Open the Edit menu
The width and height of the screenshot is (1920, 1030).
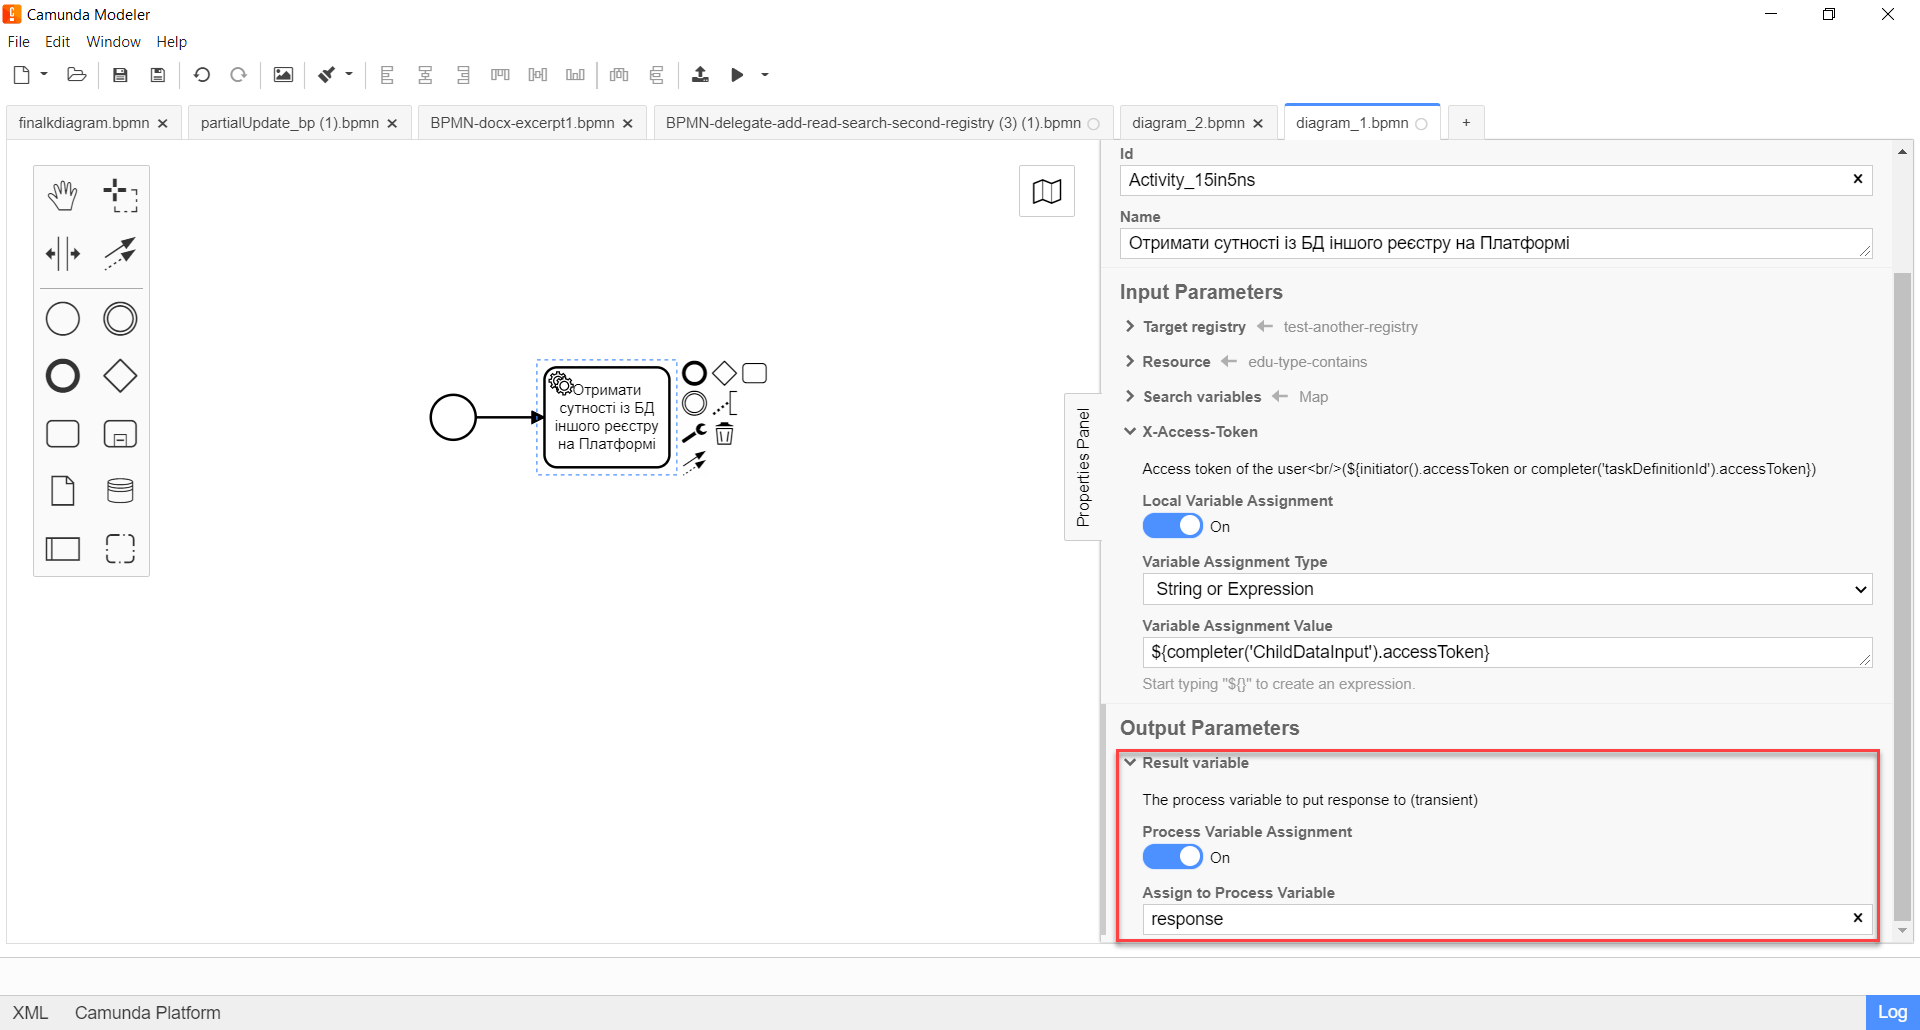57,42
